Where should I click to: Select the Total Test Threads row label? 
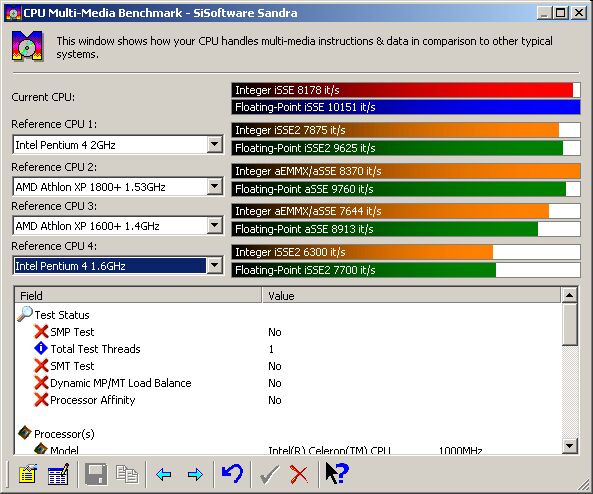pyautogui.click(x=95, y=349)
